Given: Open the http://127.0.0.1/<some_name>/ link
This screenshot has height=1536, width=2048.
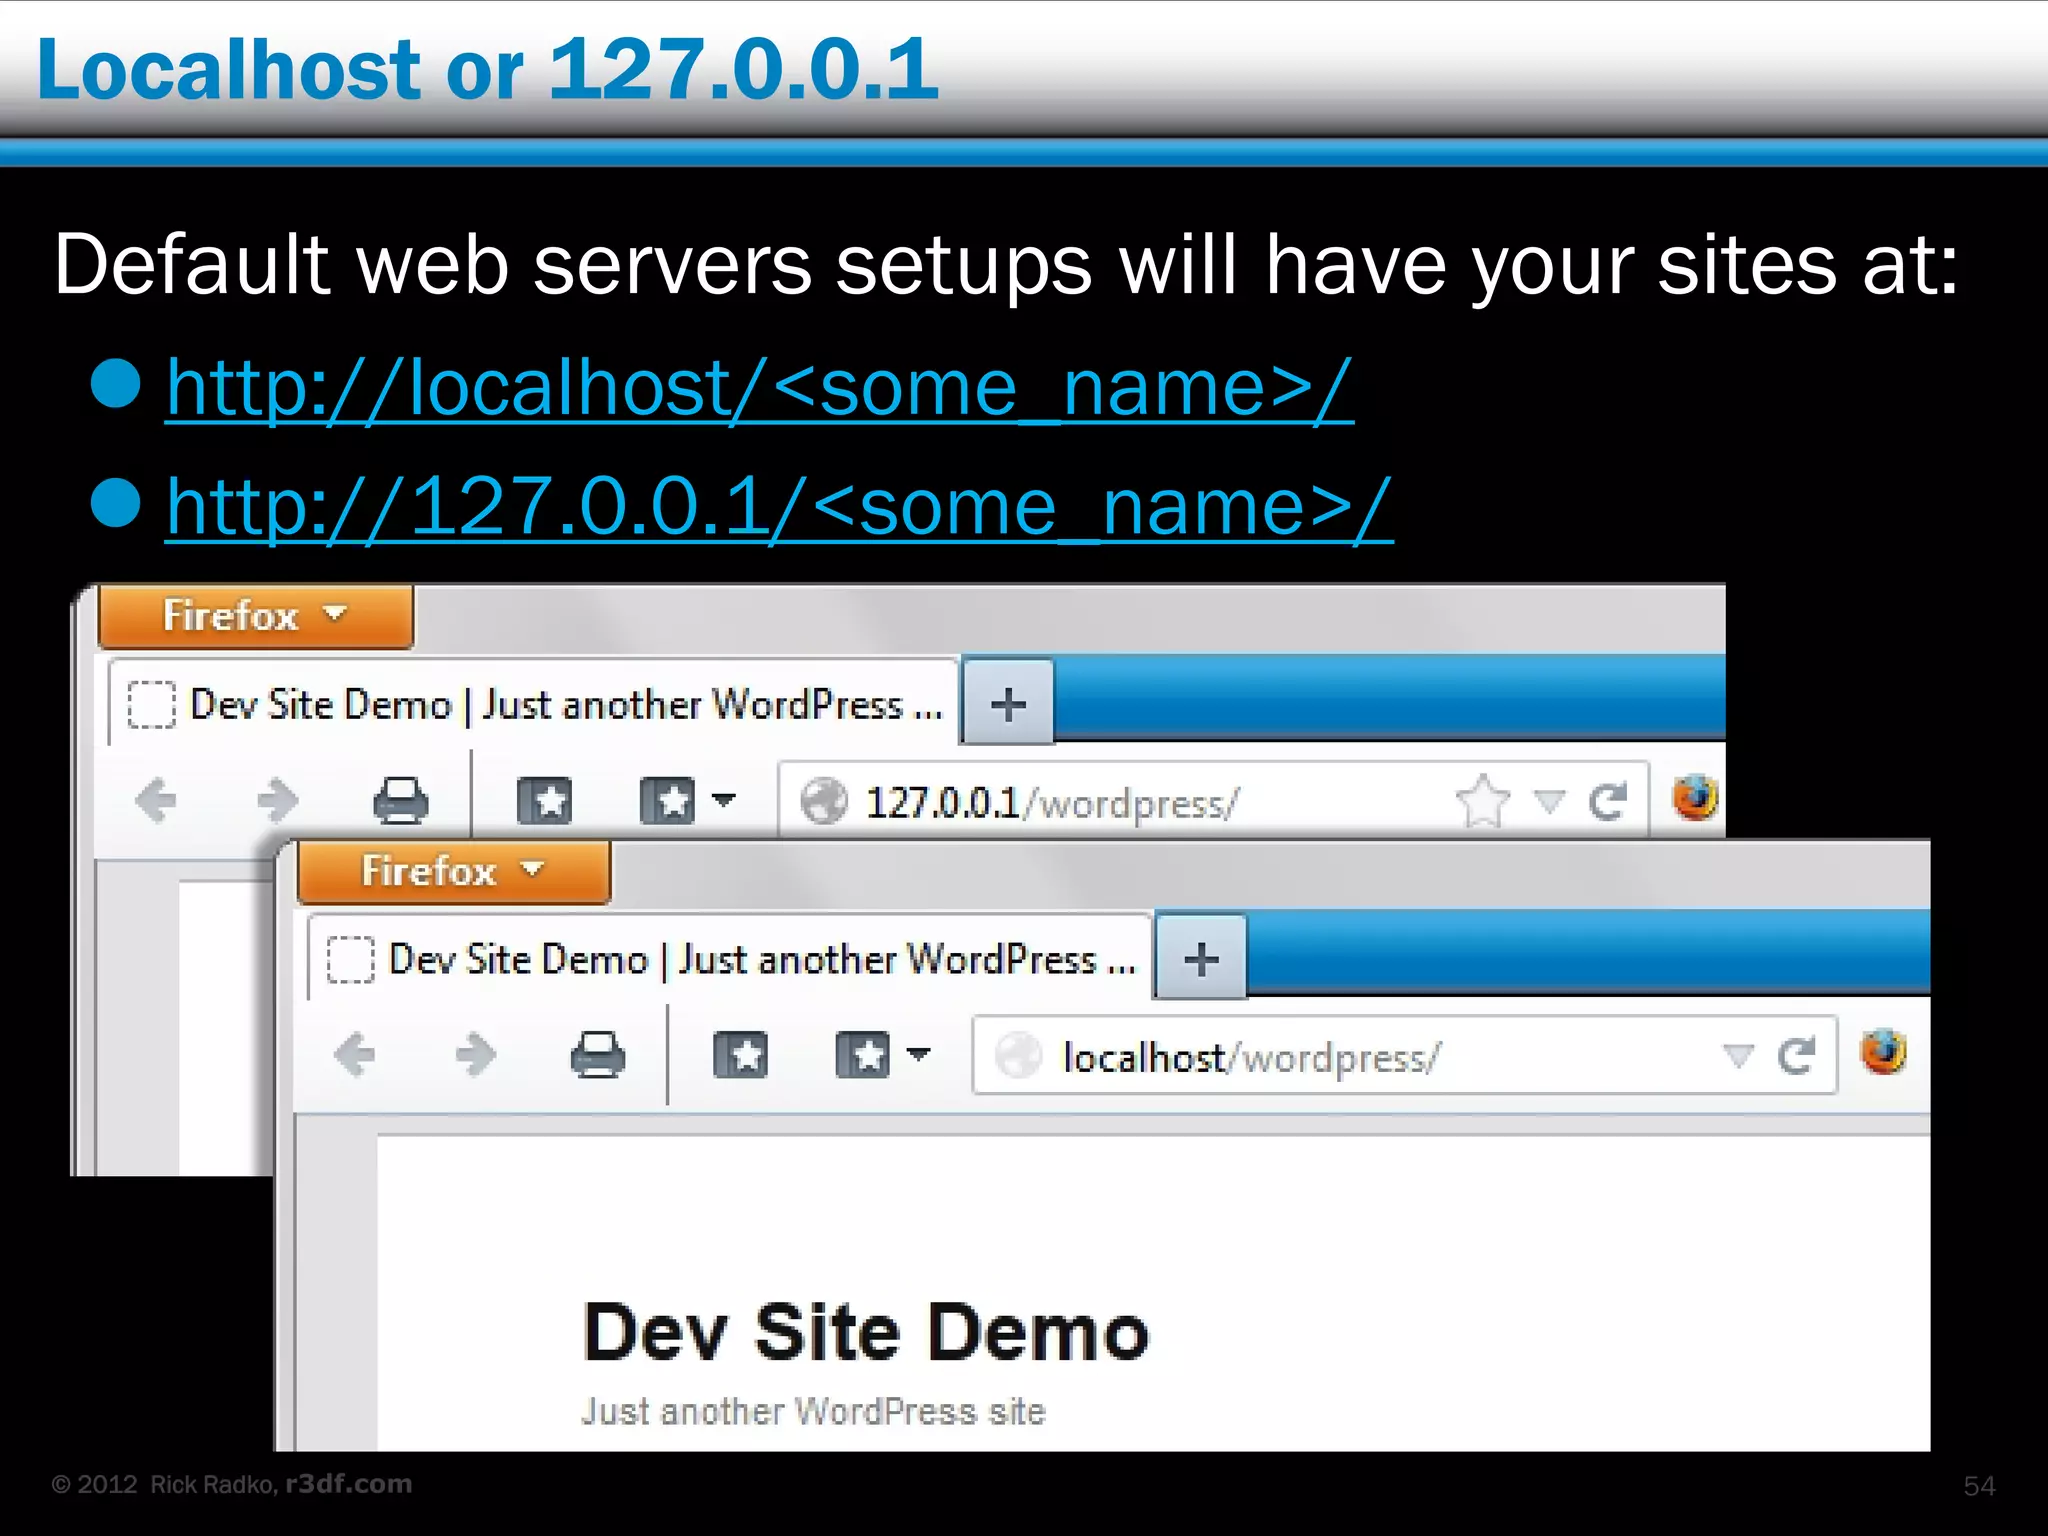Looking at the screenshot, I should click(x=779, y=508).
